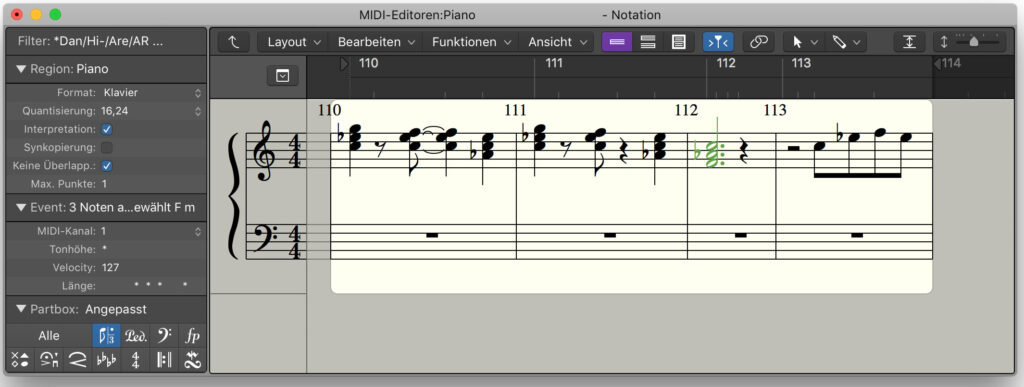Click the hierarchy up-arrow button
1024x387 pixels.
(234, 42)
